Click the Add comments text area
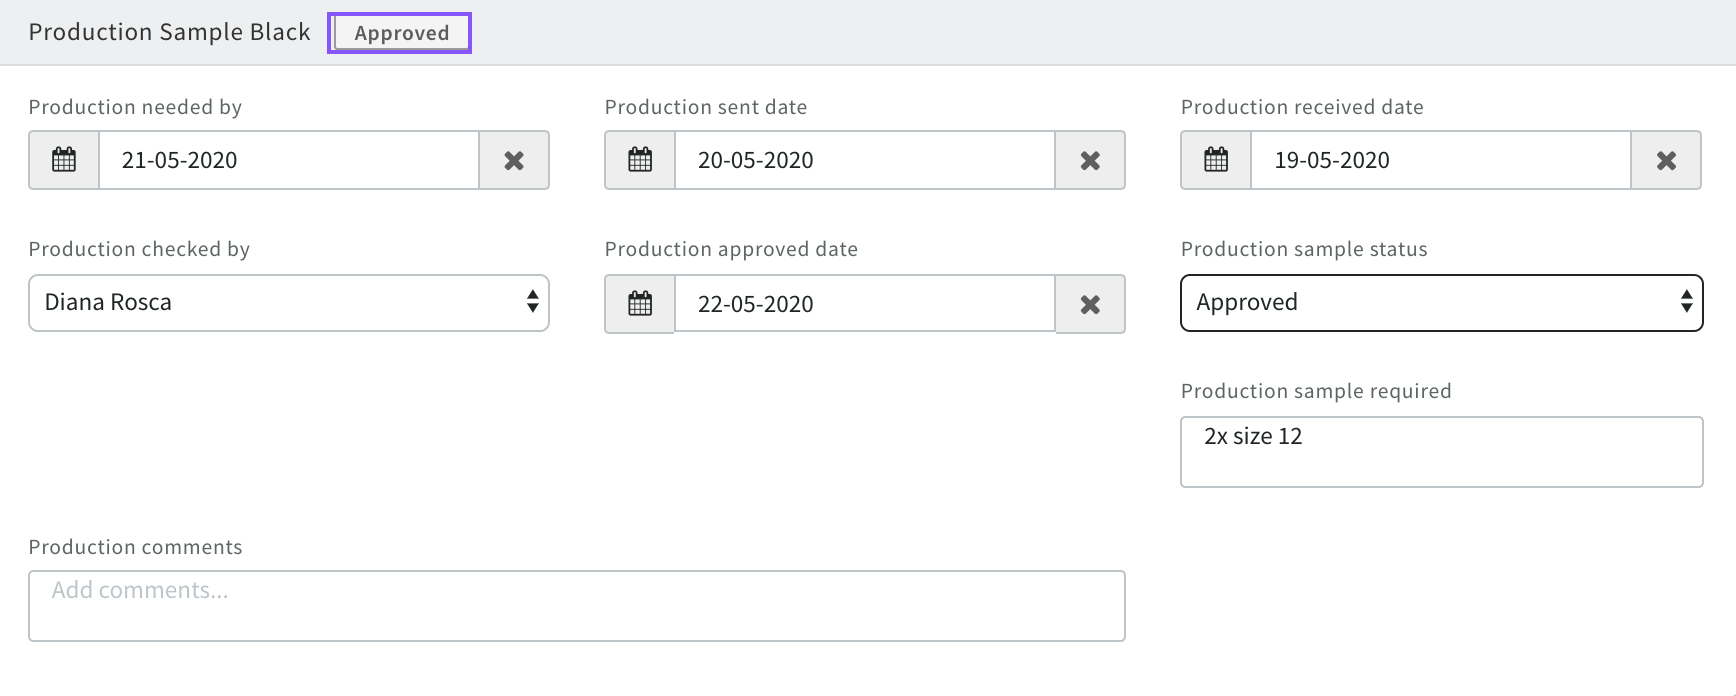Image resolution: width=1736 pixels, height=696 pixels. coord(577,606)
